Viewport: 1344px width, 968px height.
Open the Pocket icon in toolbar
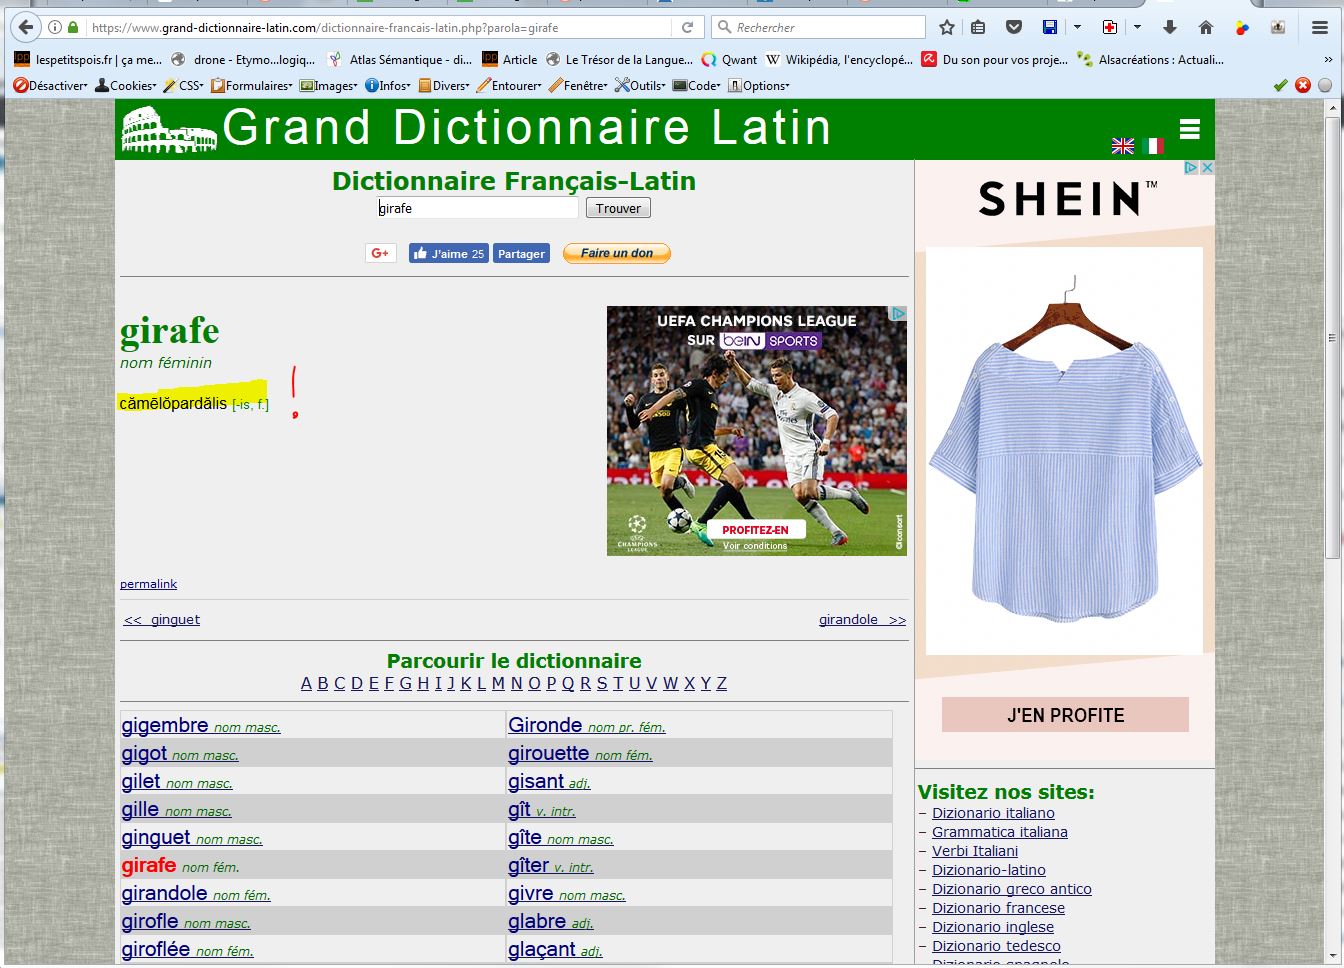tap(1014, 27)
